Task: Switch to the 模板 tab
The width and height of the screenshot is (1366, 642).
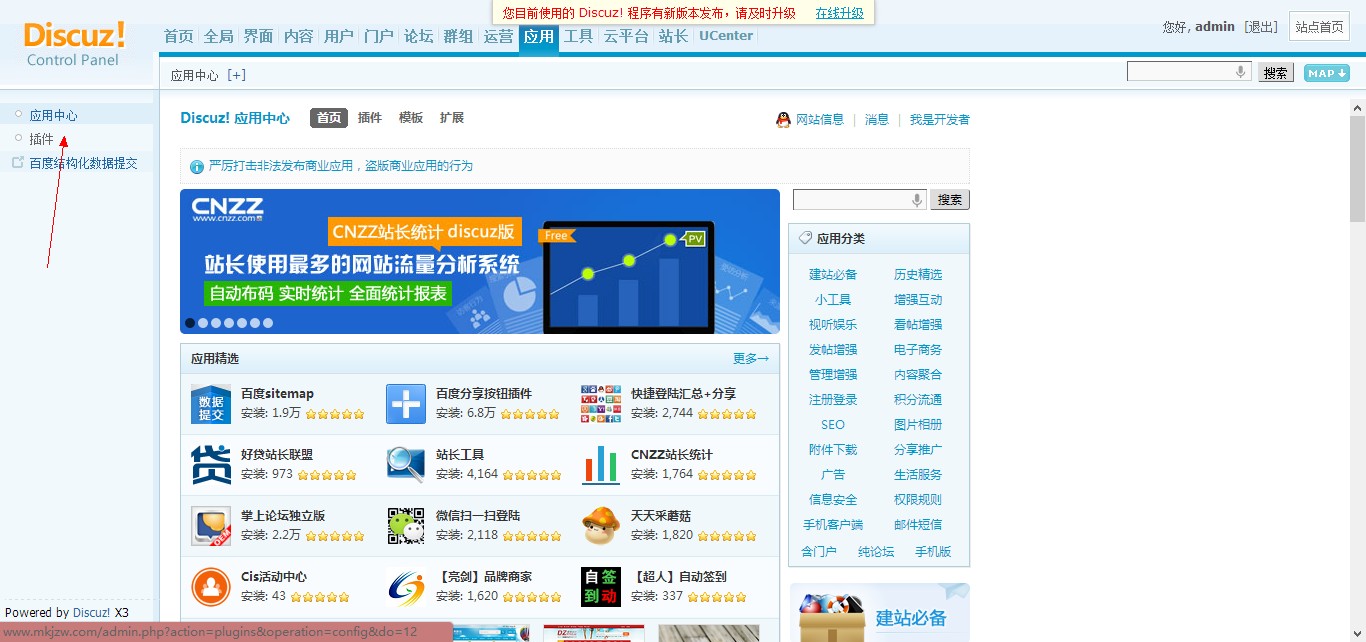Action: (x=410, y=117)
